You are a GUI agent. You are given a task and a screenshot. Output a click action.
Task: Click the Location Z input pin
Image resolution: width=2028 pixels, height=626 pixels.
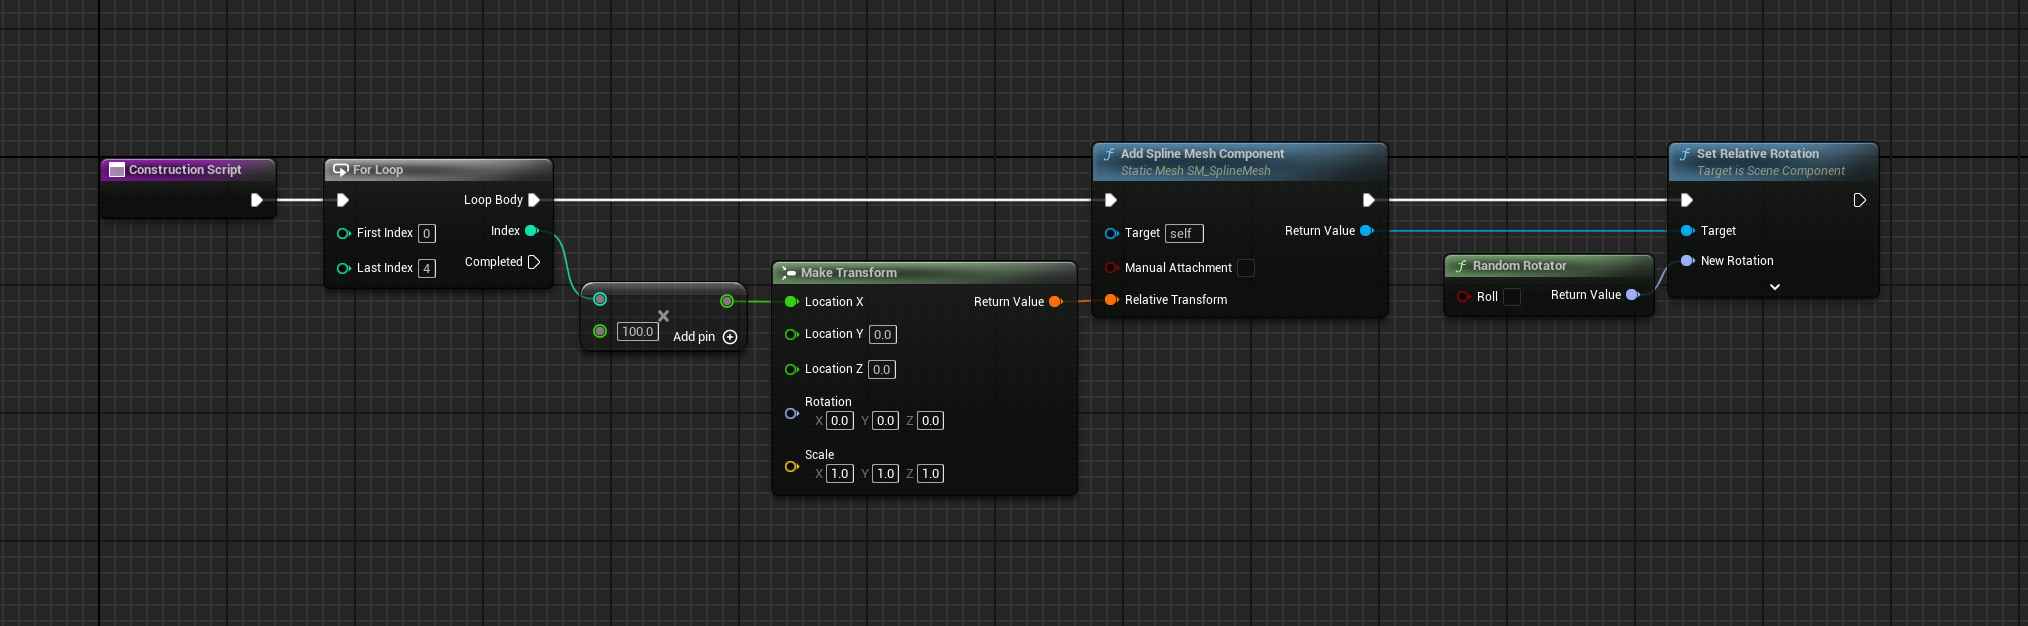(x=791, y=369)
